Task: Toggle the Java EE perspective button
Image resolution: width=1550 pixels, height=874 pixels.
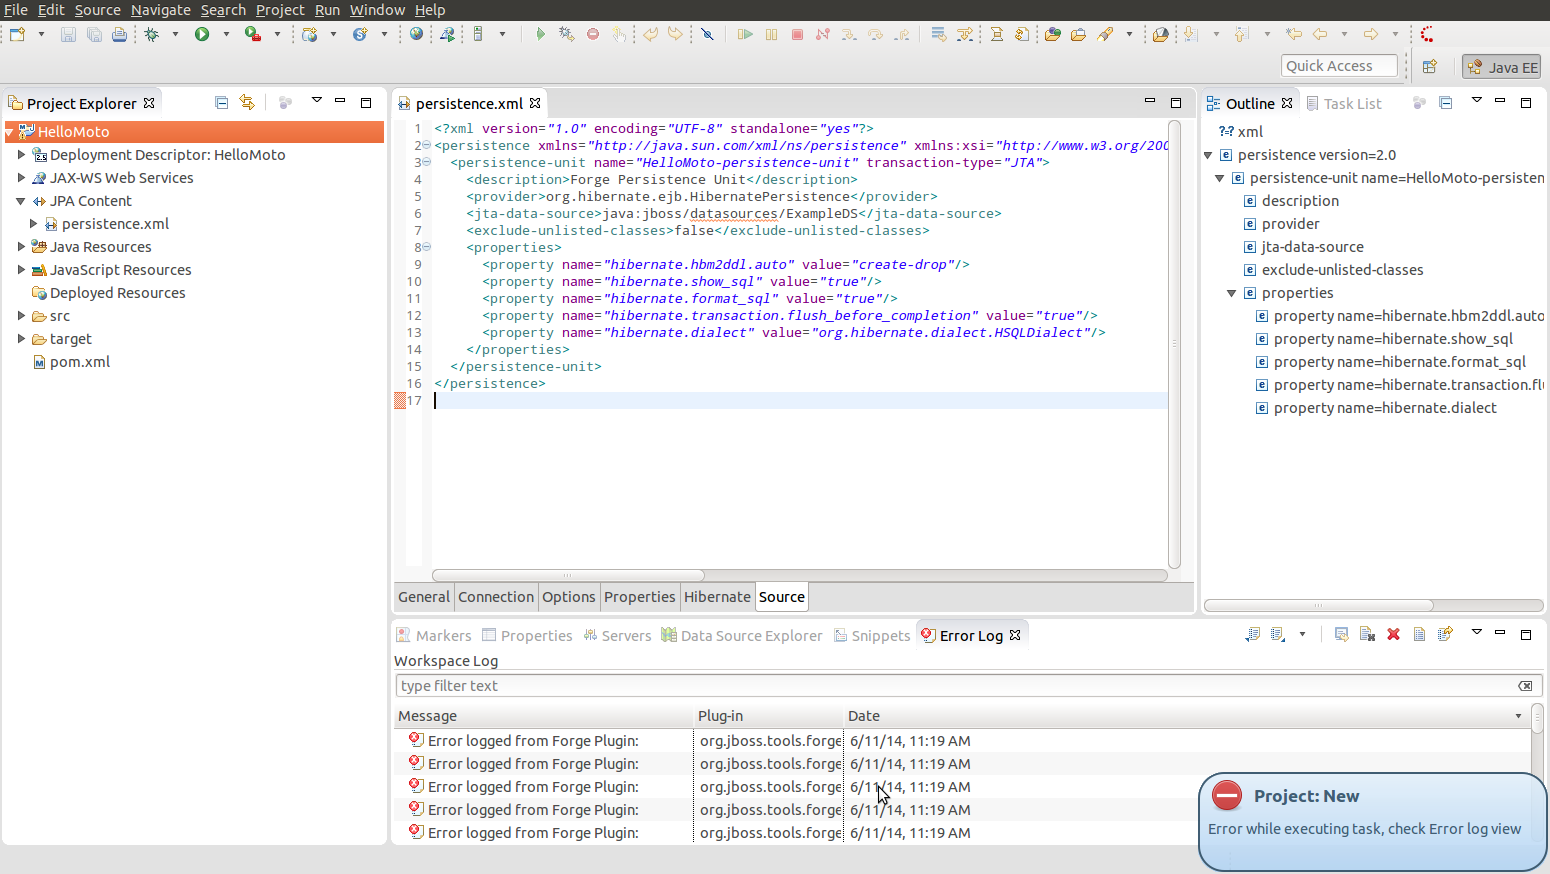Action: point(1501,67)
